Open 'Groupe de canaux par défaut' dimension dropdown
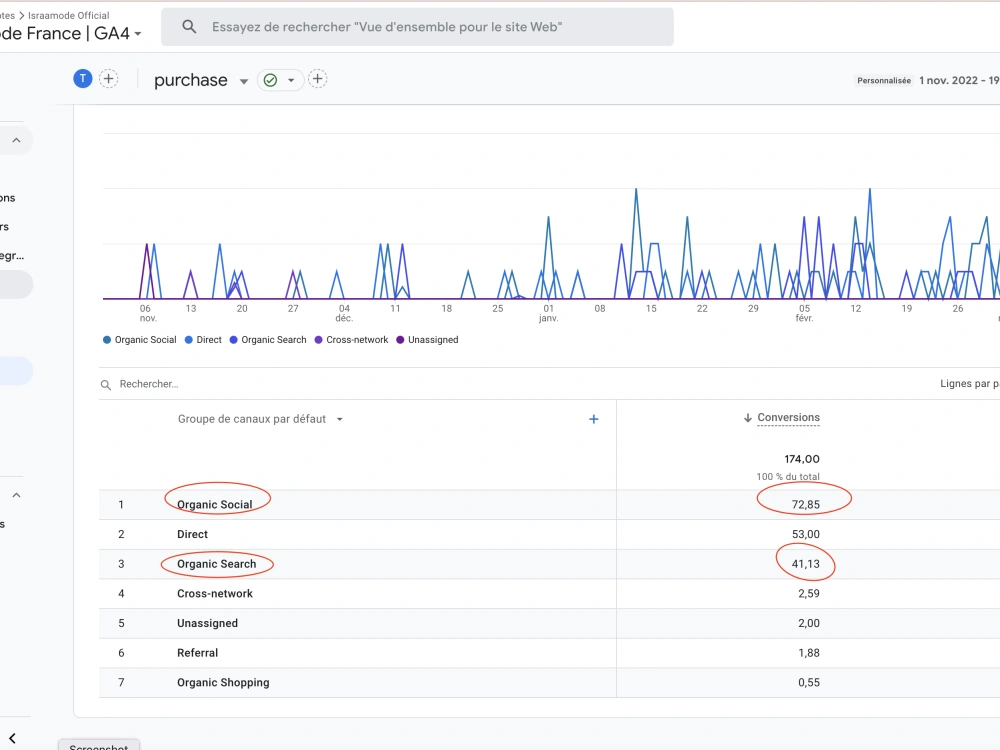1000x750 pixels. (x=260, y=419)
